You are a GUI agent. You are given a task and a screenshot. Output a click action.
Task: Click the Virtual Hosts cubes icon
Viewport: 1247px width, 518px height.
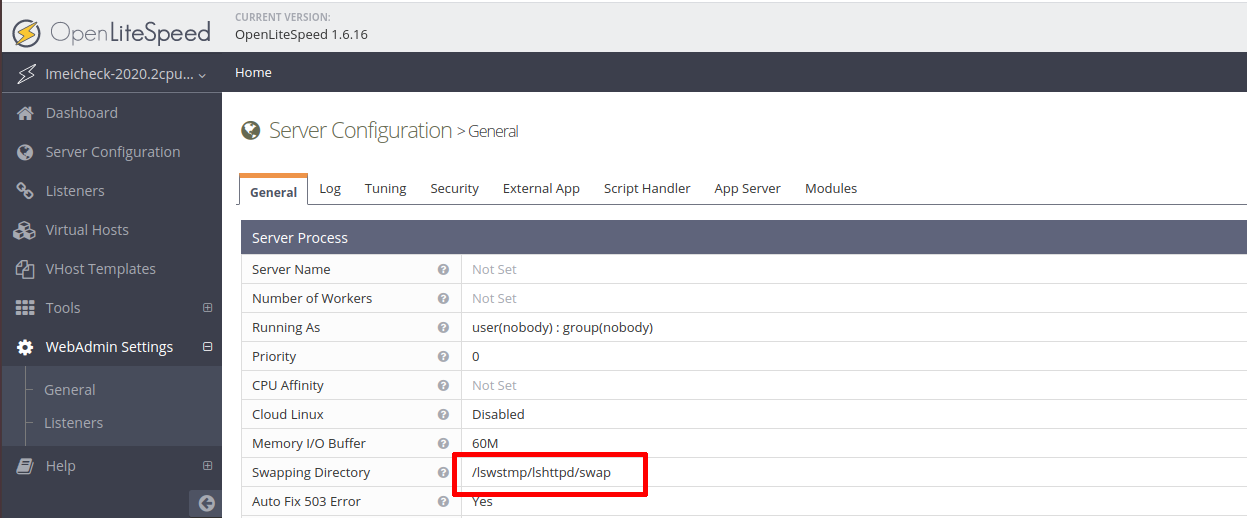pyautogui.click(x=25, y=230)
